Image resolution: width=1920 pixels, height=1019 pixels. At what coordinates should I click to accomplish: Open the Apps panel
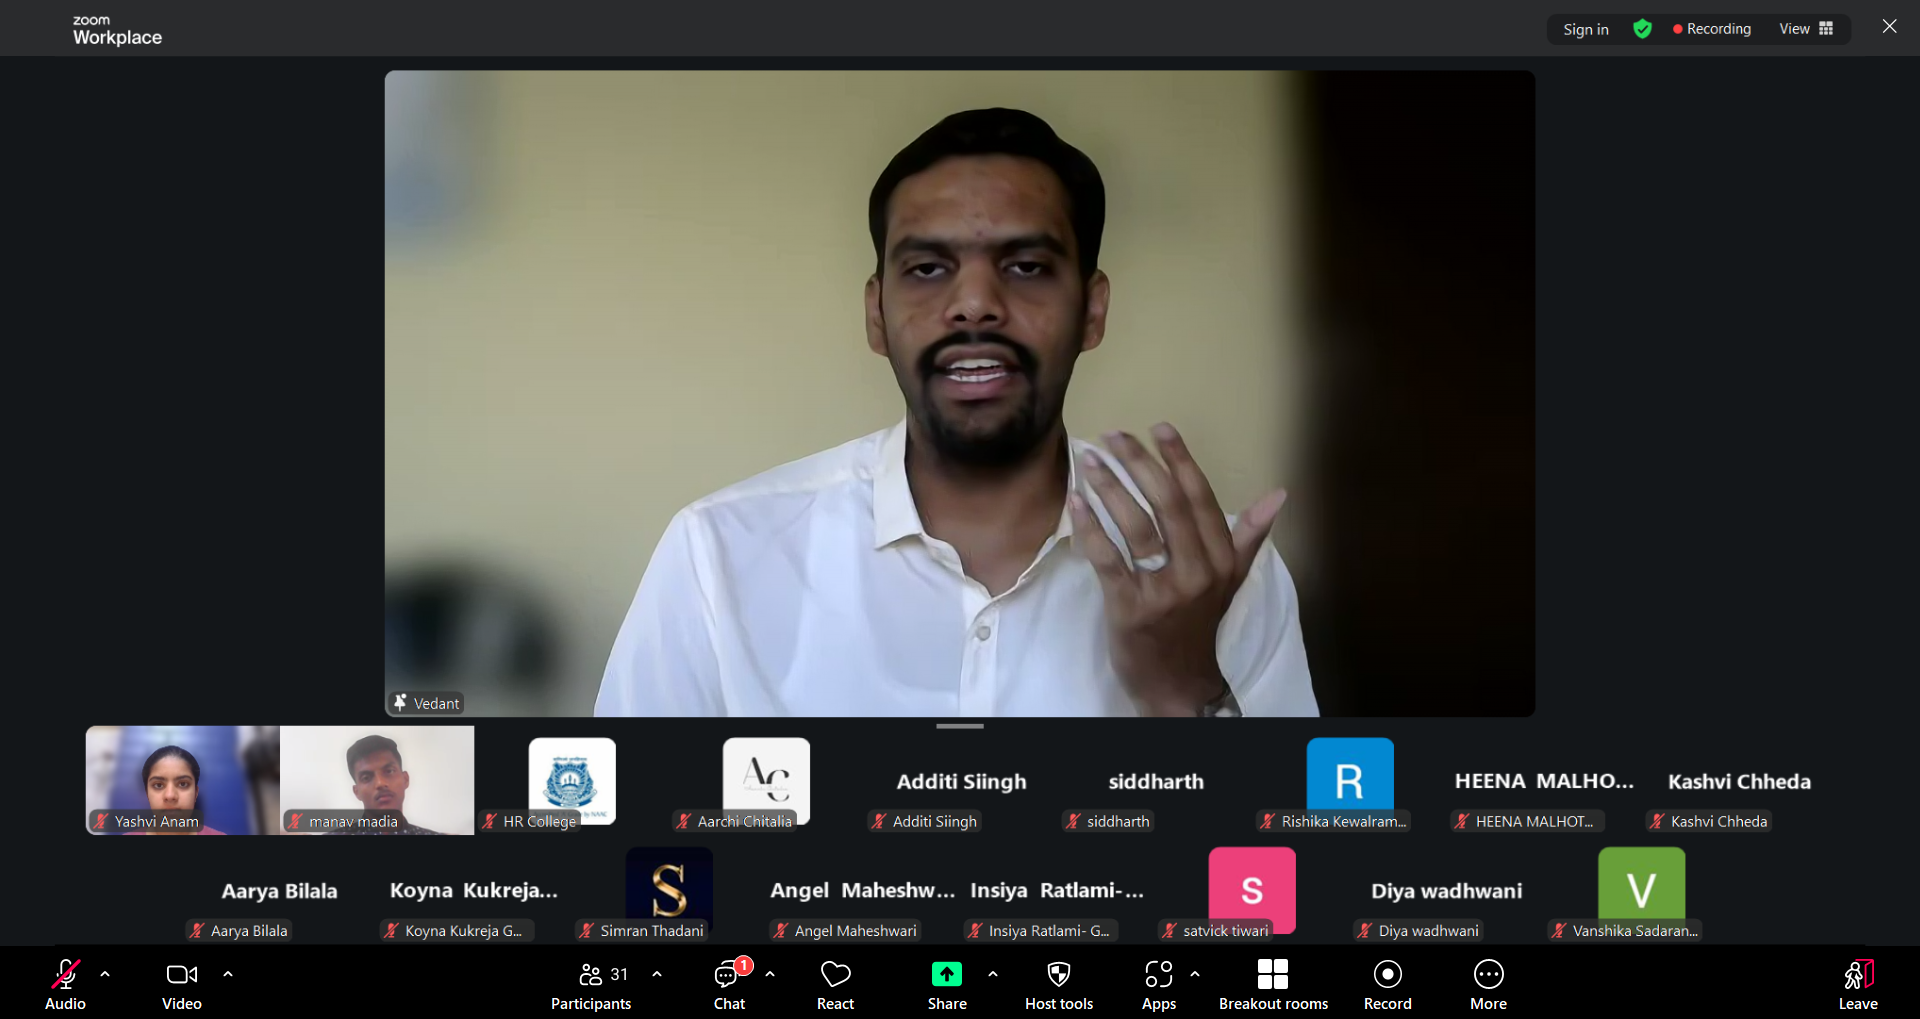[x=1158, y=985]
